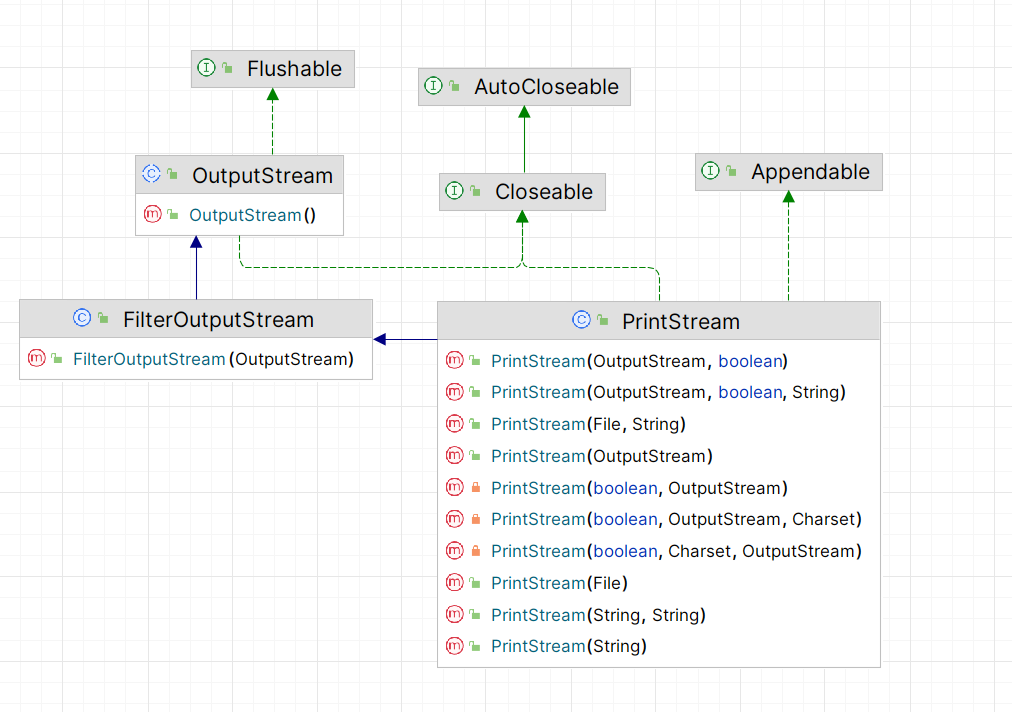Viewport: 1012px width, 712px height.
Task: Select the PrintStream class header
Action: 659,321
